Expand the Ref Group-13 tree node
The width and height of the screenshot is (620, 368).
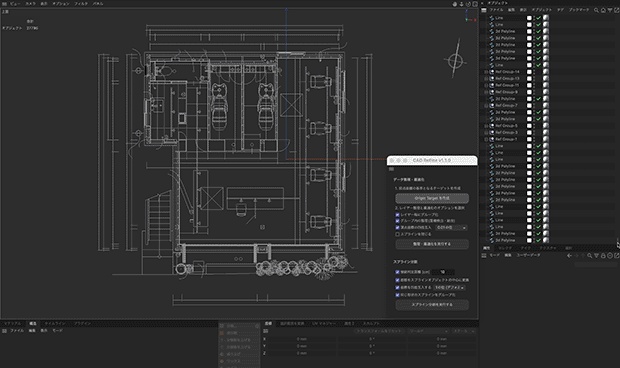(486, 79)
